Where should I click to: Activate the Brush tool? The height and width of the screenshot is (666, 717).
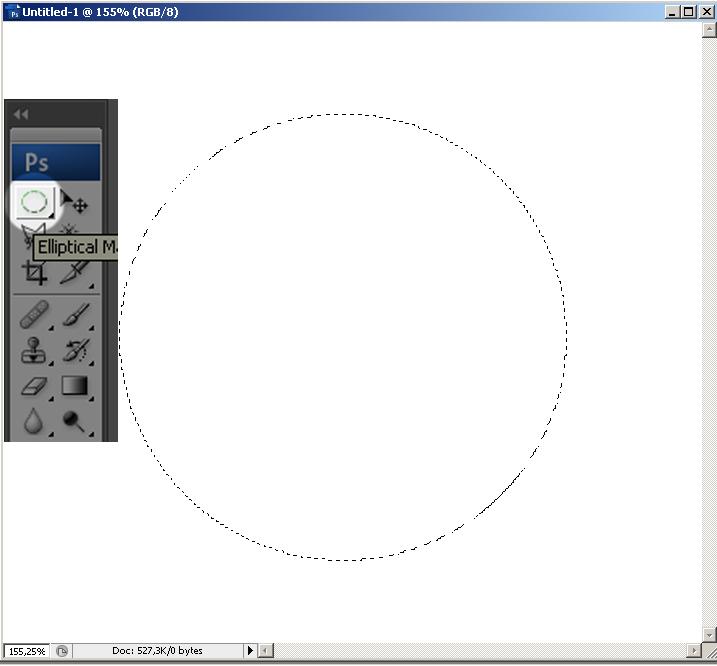coord(75,316)
